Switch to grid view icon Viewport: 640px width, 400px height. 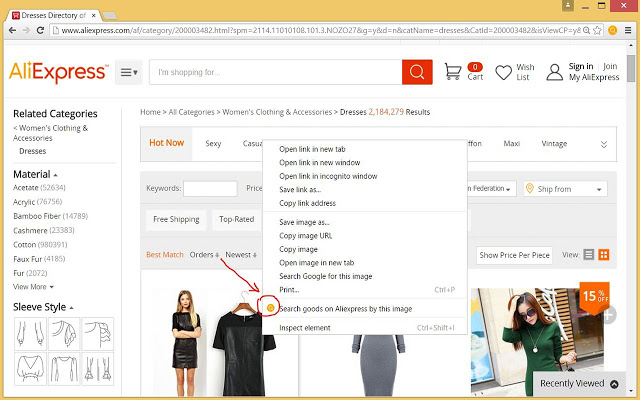pos(604,255)
